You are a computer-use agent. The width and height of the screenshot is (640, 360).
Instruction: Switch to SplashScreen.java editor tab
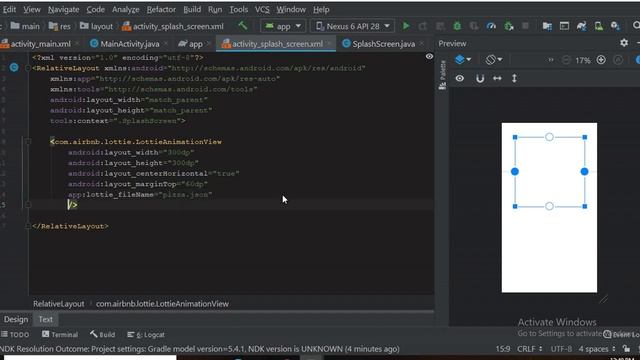[x=383, y=44]
